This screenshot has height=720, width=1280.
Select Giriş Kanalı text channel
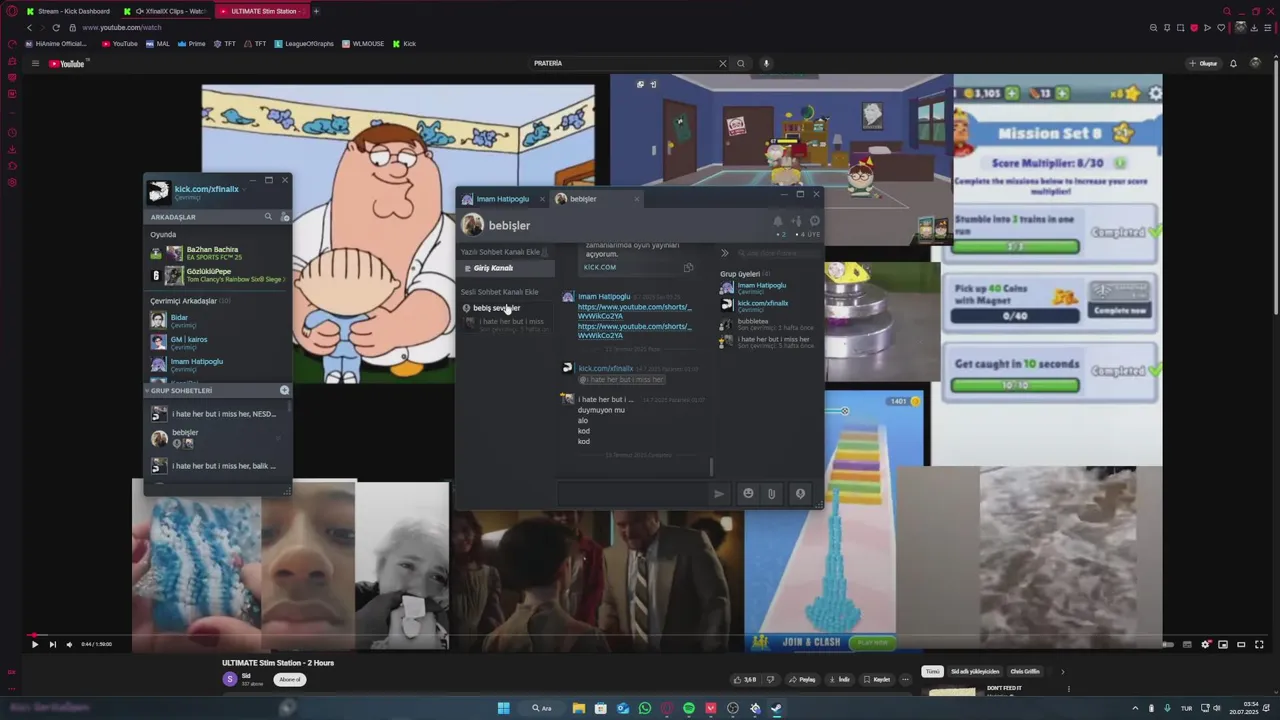[505, 268]
